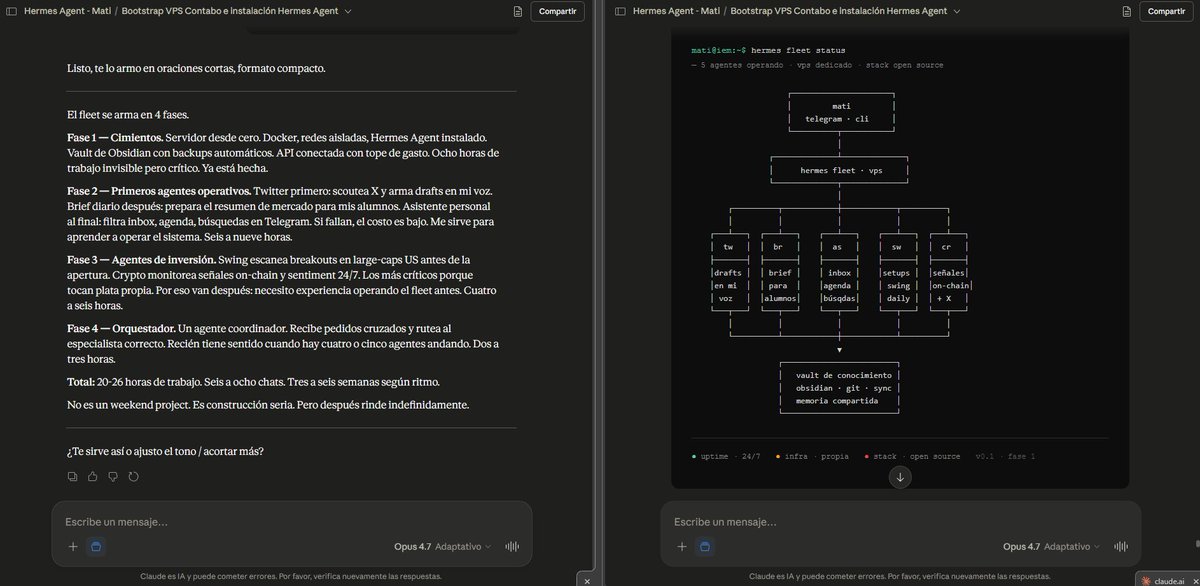The image size is (1200, 586).
Task: Click '¿Te sirve así o ajusto el tono' question
Action: (166, 451)
